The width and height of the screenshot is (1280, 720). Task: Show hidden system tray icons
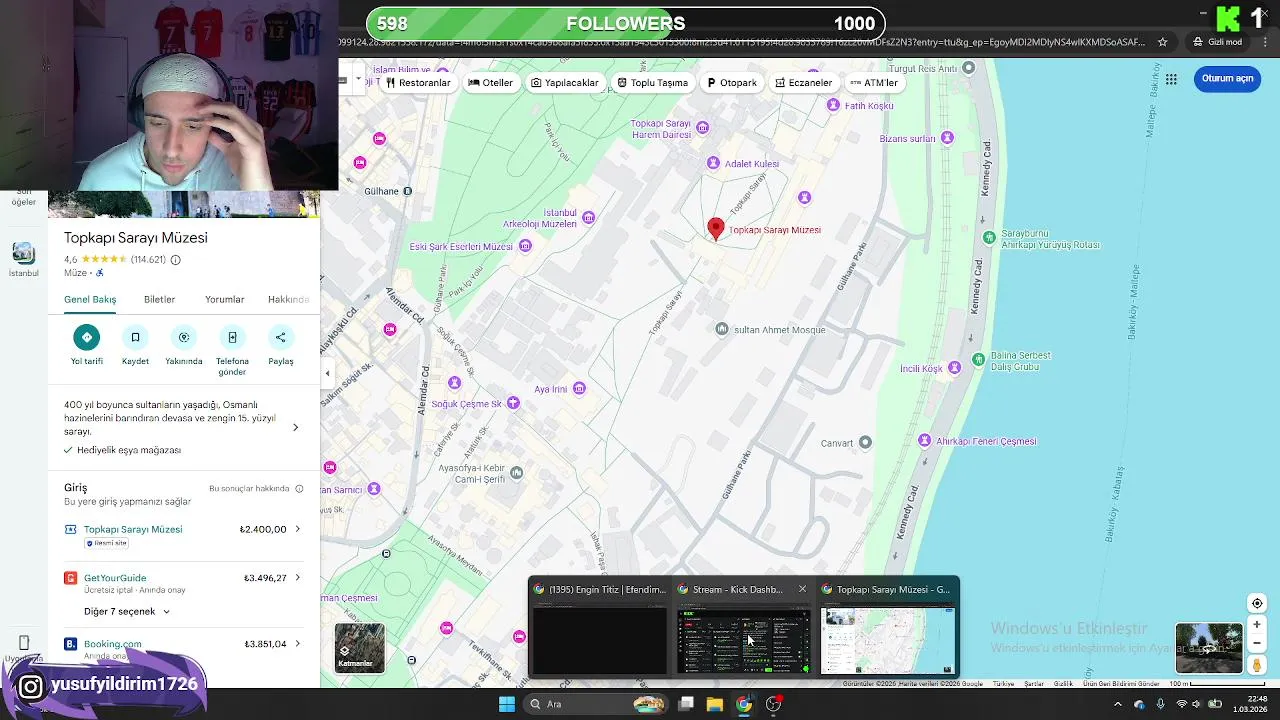coord(1118,704)
